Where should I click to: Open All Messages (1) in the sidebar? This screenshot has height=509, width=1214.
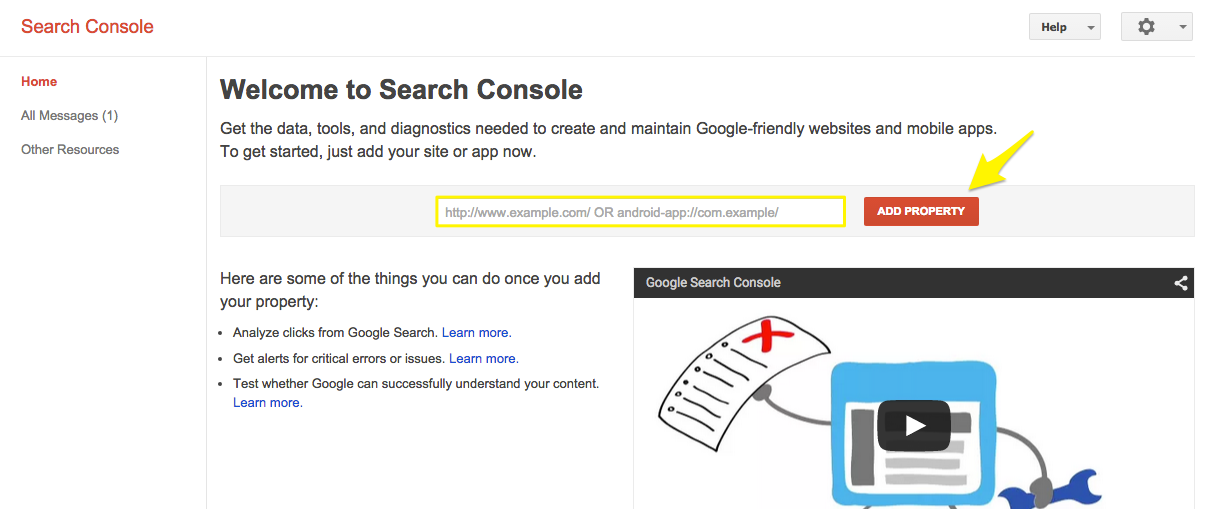click(x=69, y=116)
